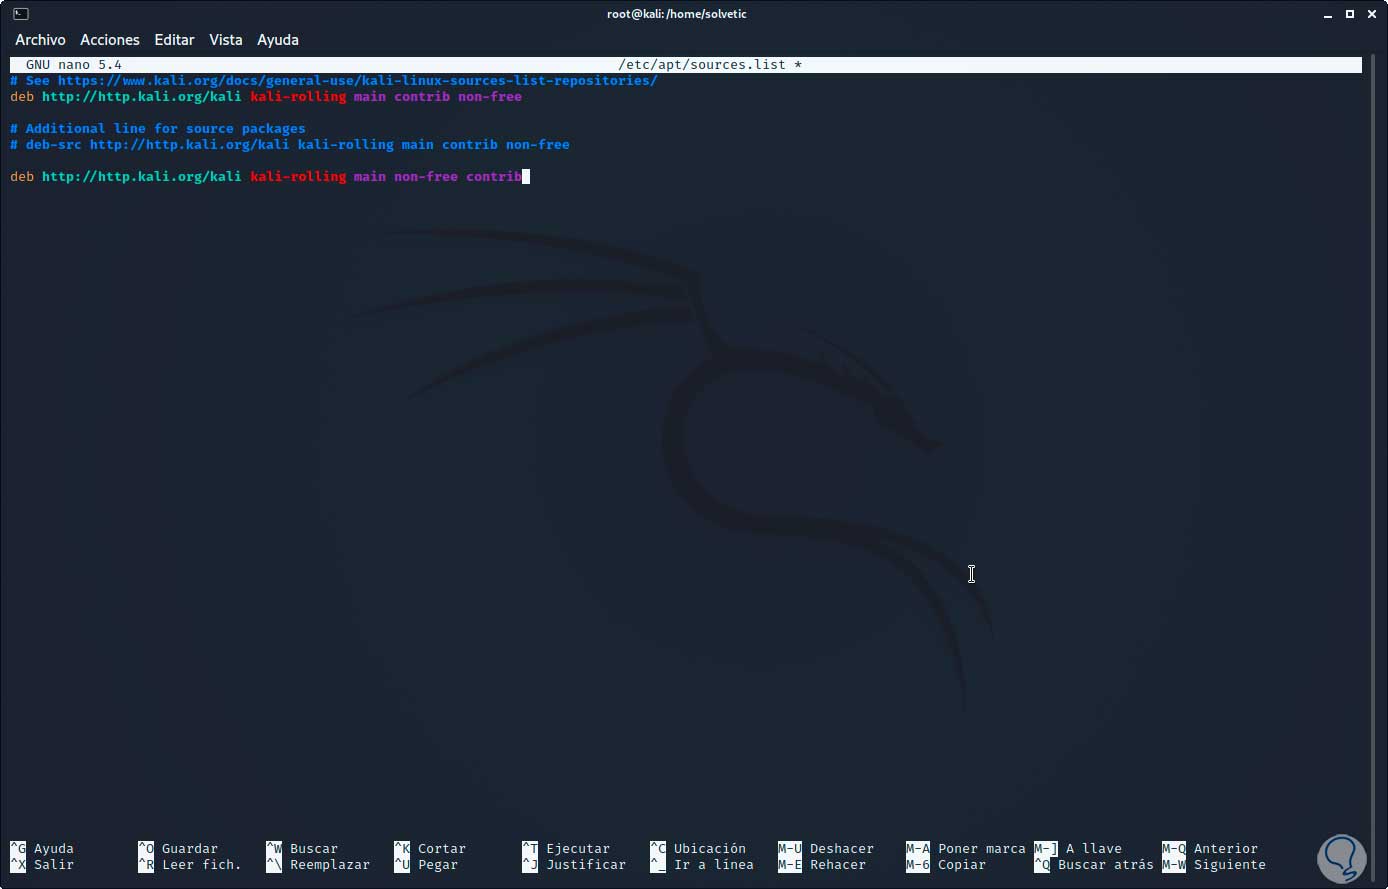Open the Archivo menu
The image size is (1388, 889).
(40, 40)
